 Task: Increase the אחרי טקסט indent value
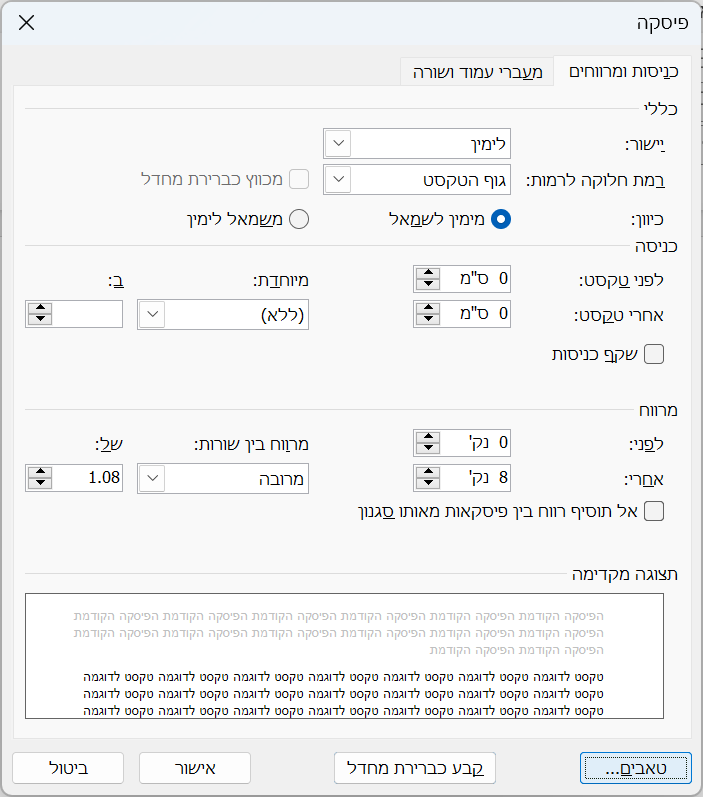[x=429, y=308]
